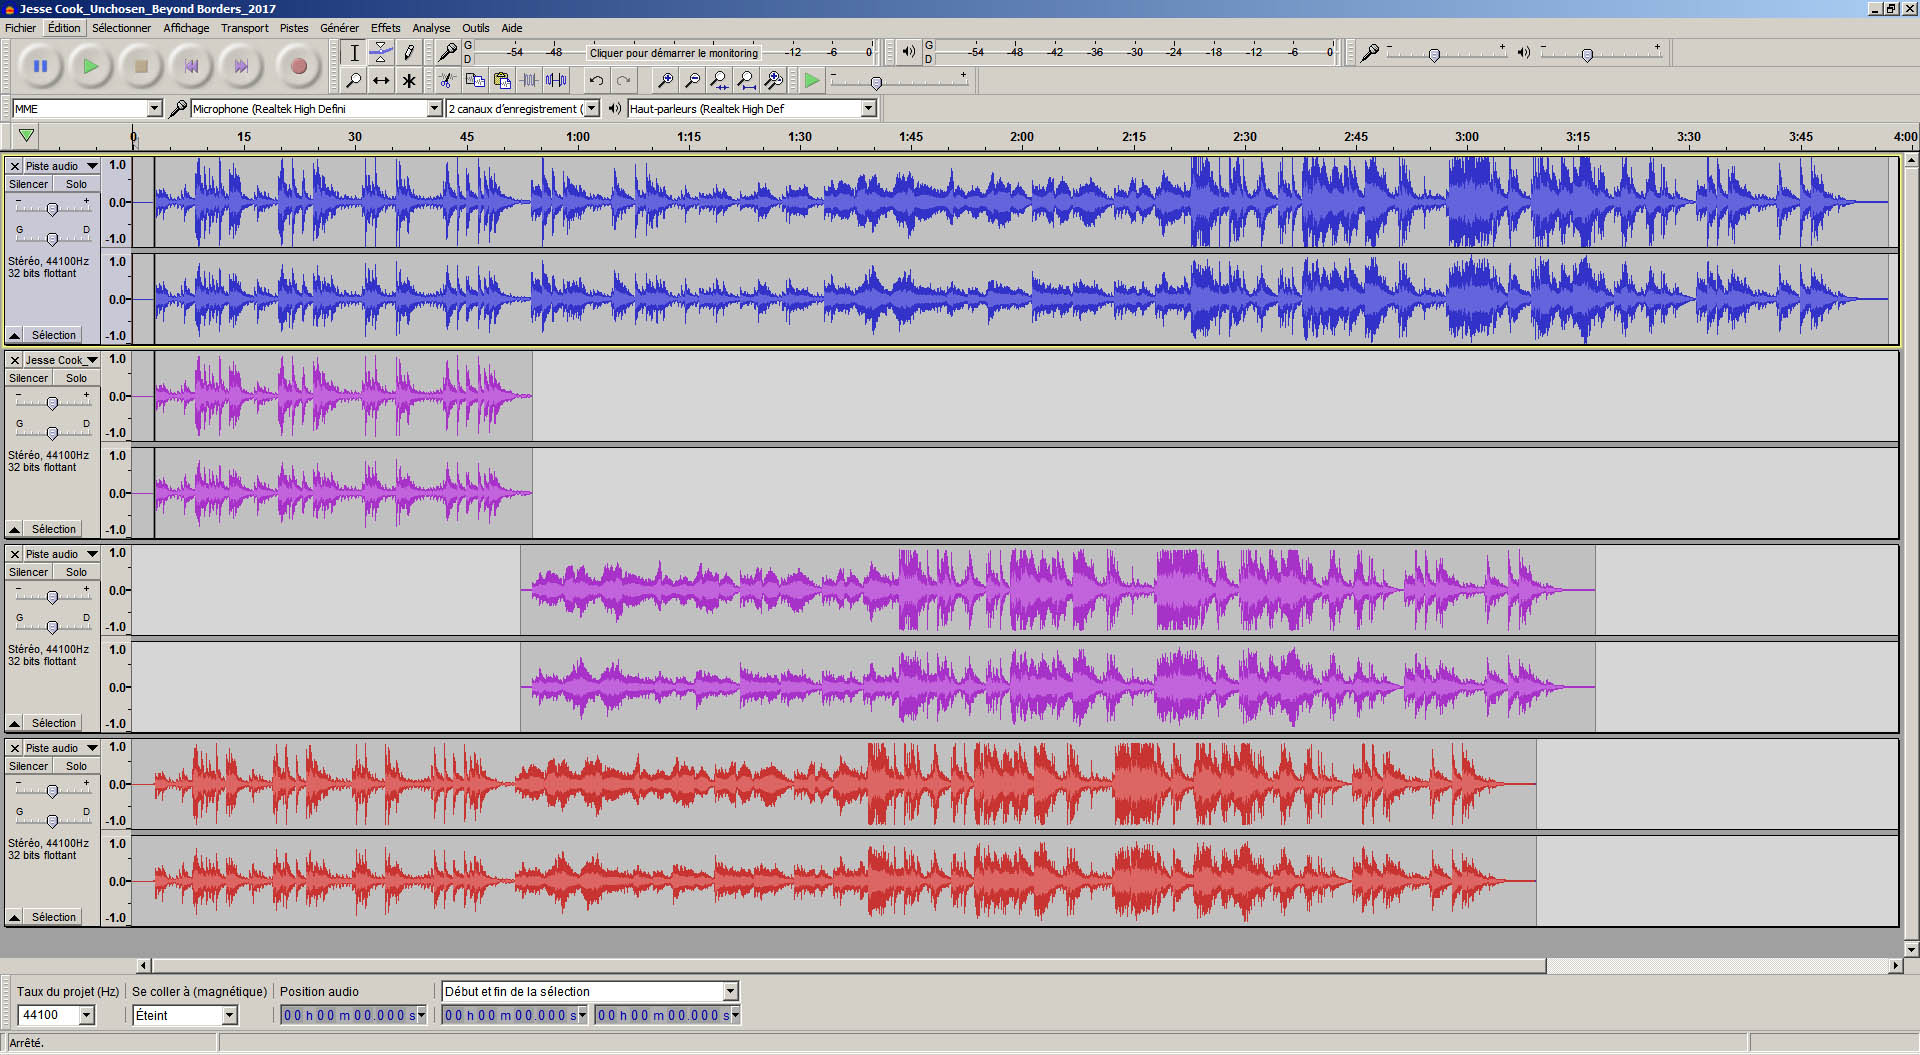The height and width of the screenshot is (1055, 1920).
Task: Select the Draw tool (pencil)
Action: click(409, 52)
